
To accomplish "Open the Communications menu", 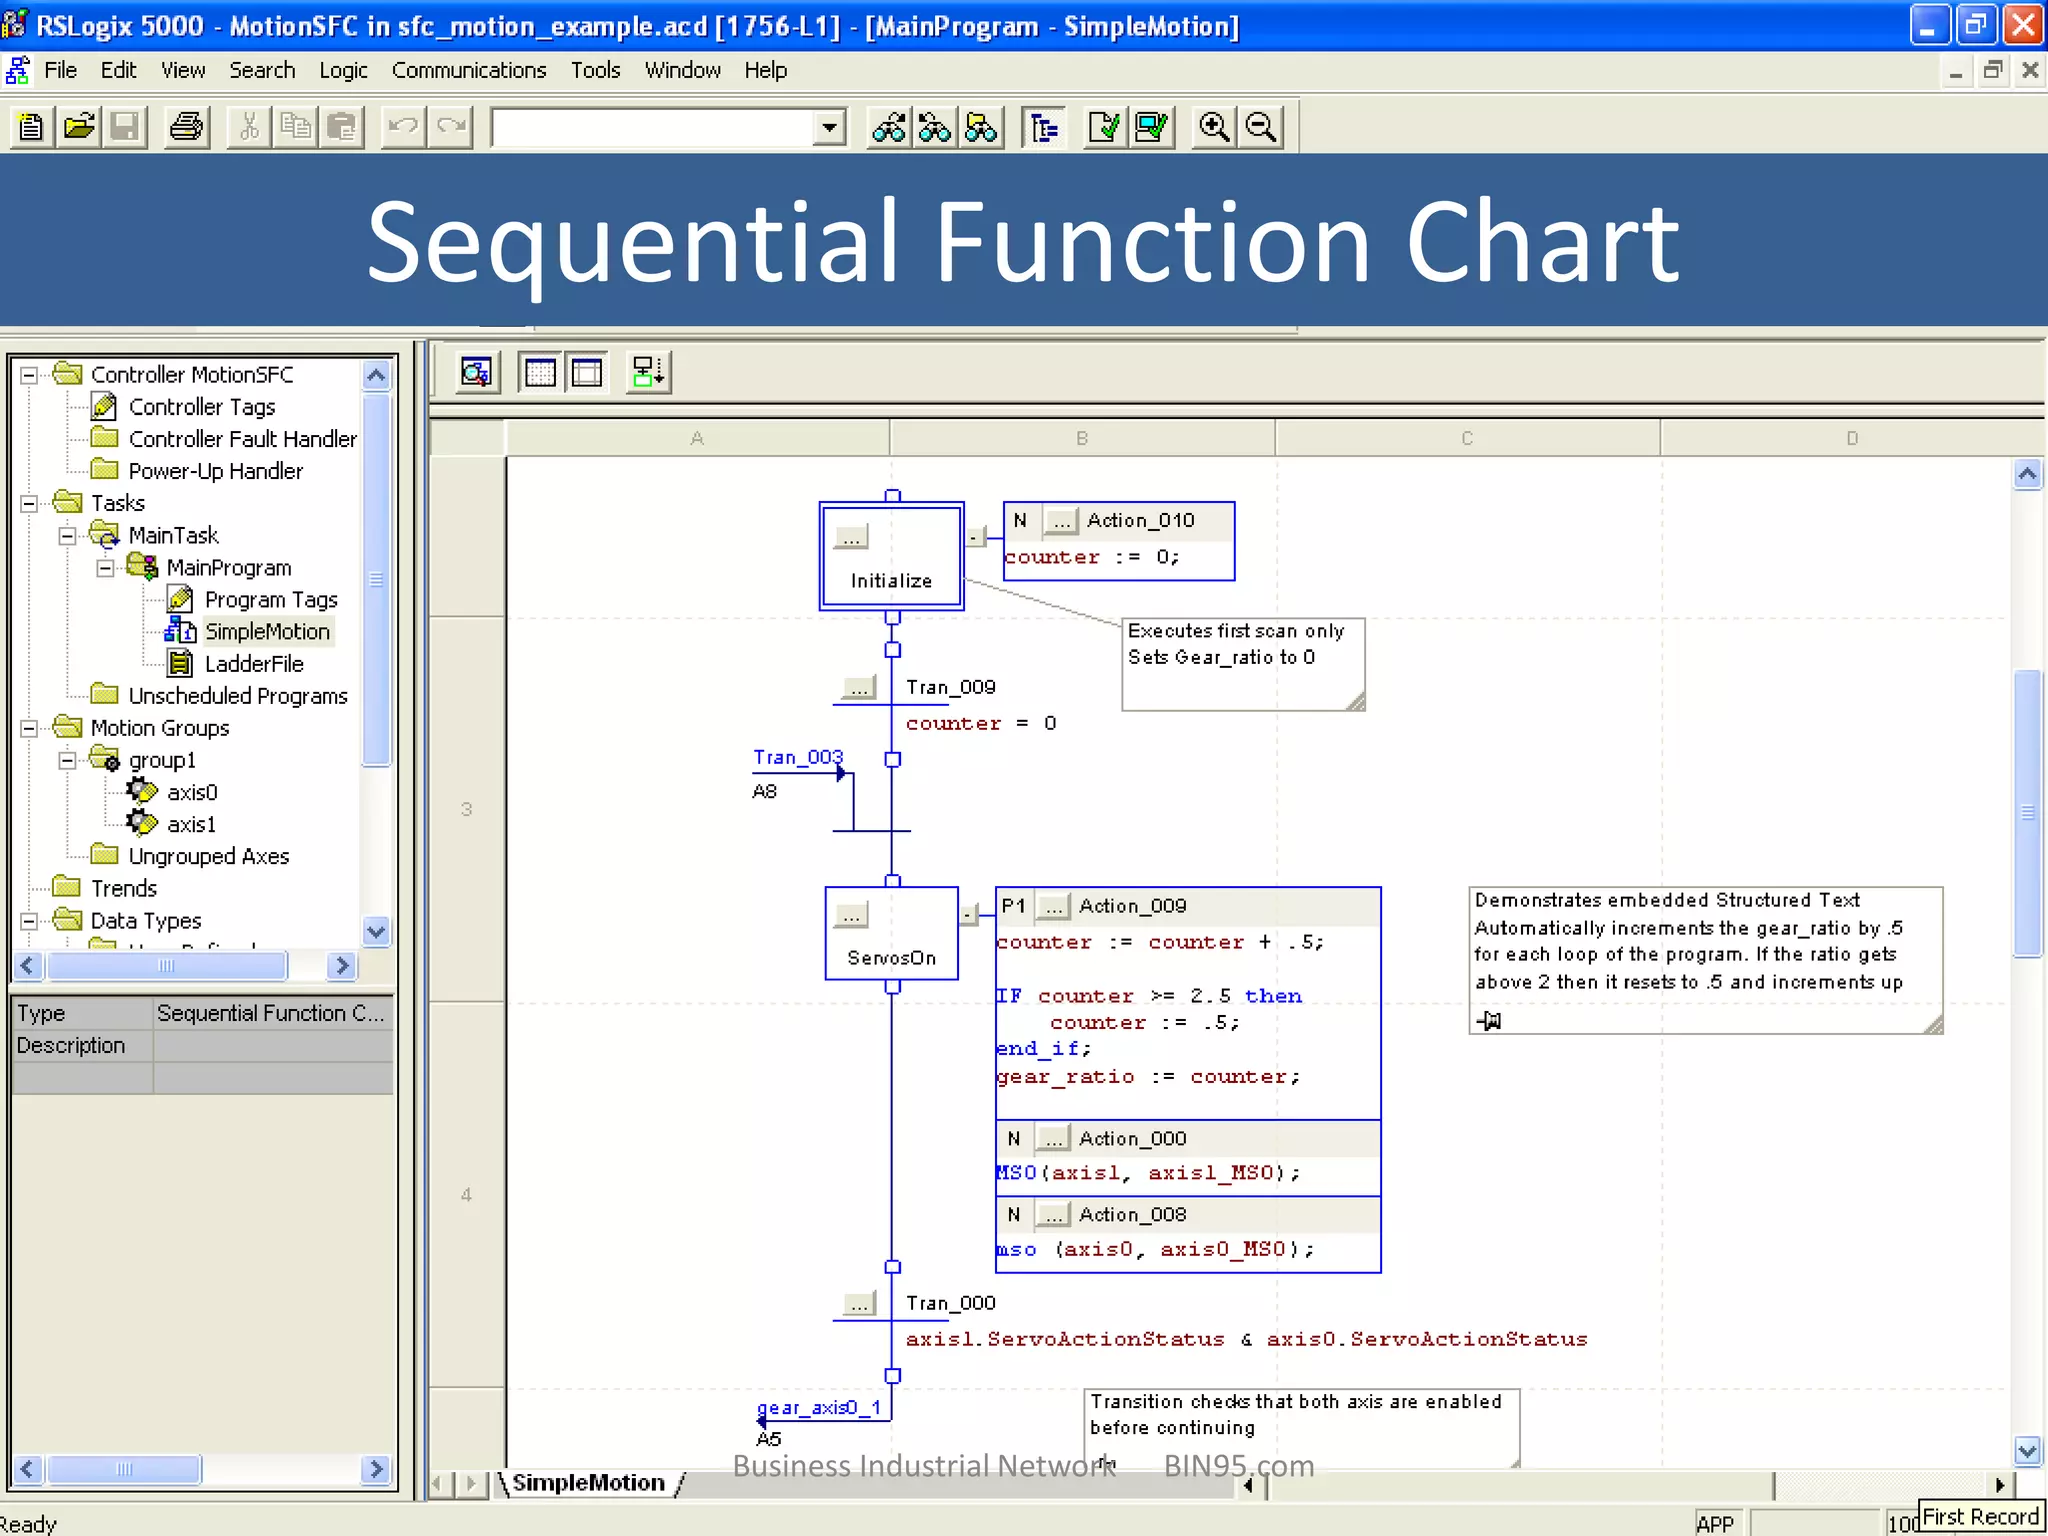I will pyautogui.click(x=468, y=70).
